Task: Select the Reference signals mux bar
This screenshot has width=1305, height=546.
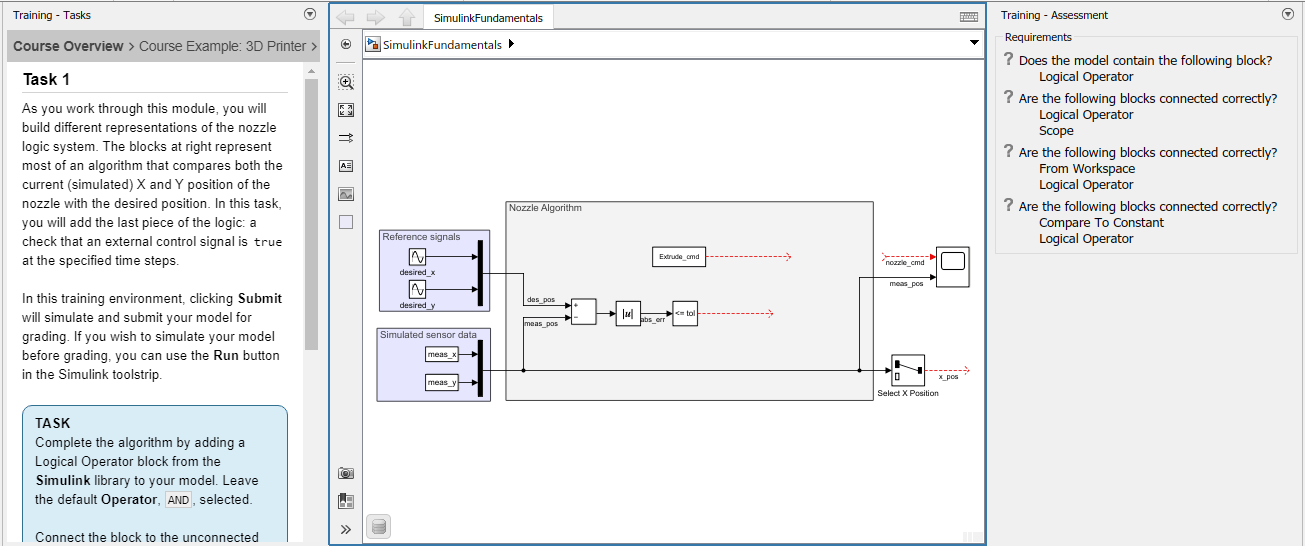Action: pyautogui.click(x=482, y=274)
